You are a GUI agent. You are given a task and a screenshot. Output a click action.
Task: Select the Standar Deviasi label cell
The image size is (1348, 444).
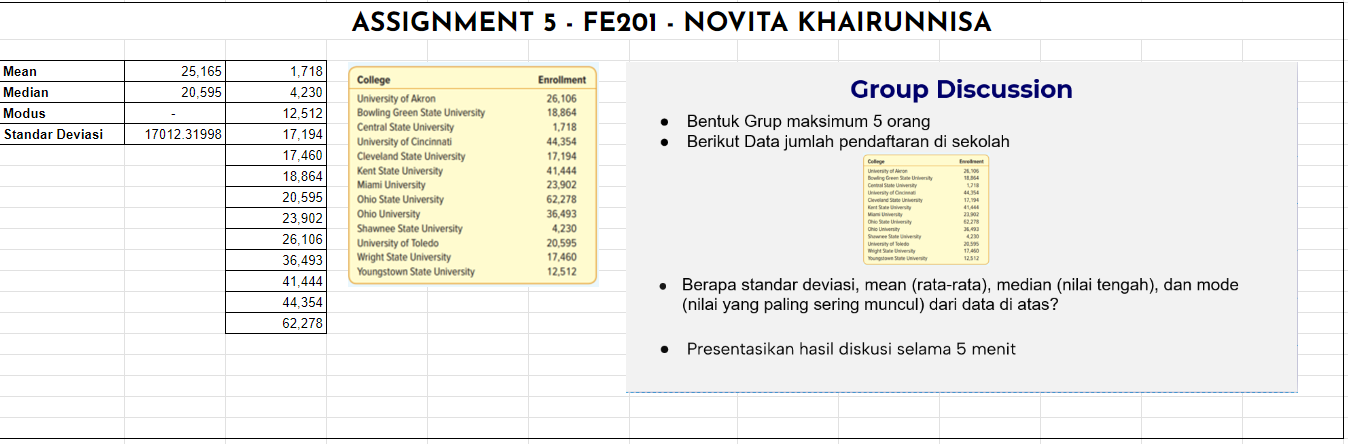pyautogui.click(x=62, y=134)
